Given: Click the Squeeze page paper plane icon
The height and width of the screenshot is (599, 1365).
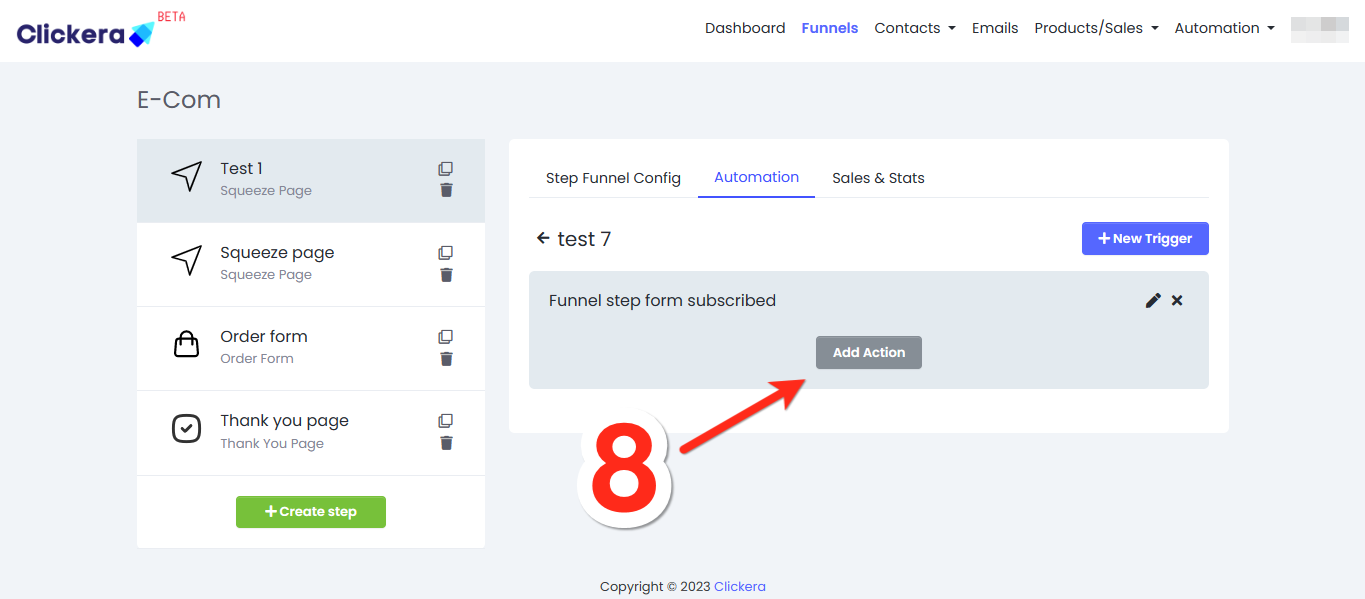Looking at the screenshot, I should click(x=186, y=261).
